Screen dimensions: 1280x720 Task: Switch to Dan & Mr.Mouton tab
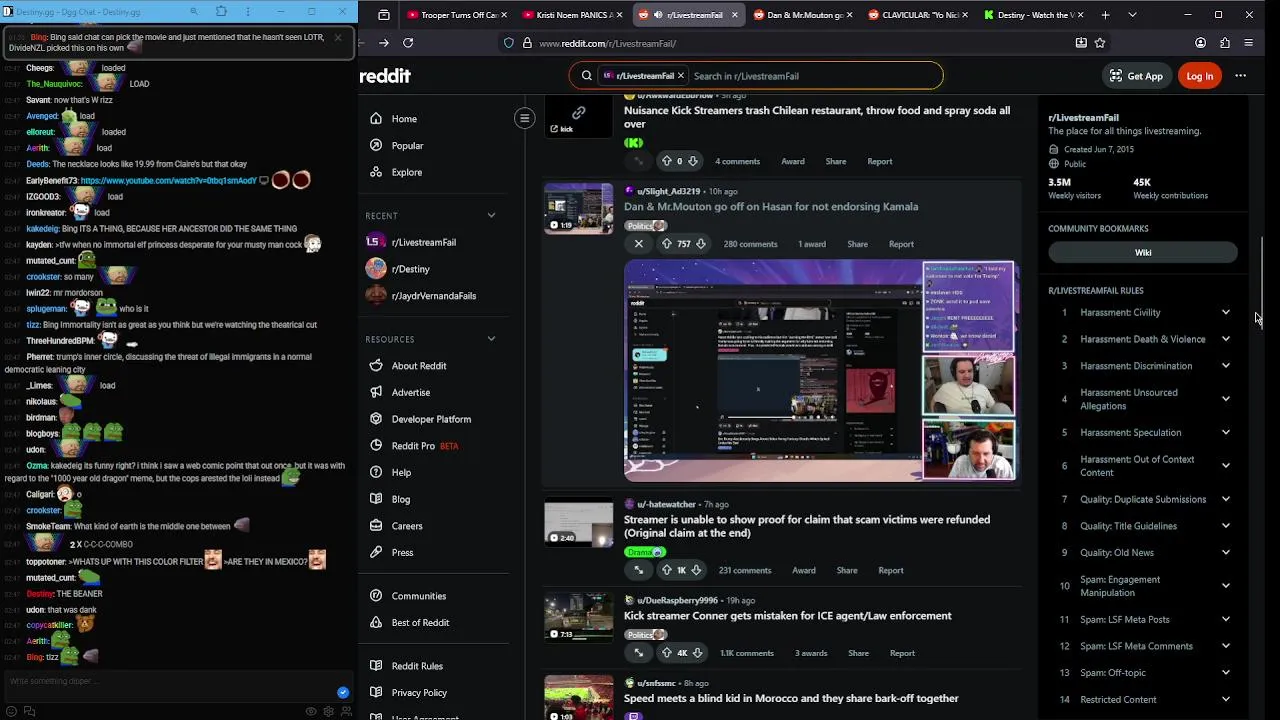(803, 15)
